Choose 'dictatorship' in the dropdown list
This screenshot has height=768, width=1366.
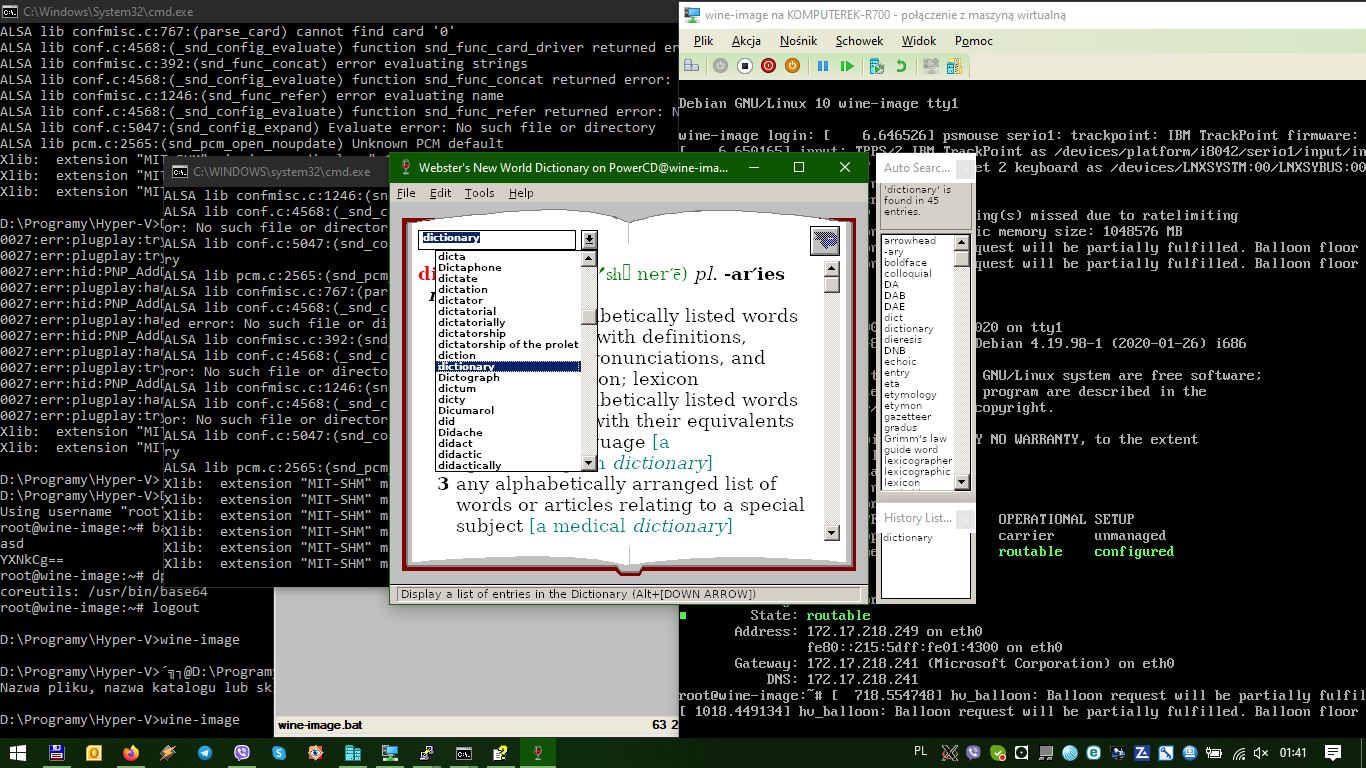[471, 334]
